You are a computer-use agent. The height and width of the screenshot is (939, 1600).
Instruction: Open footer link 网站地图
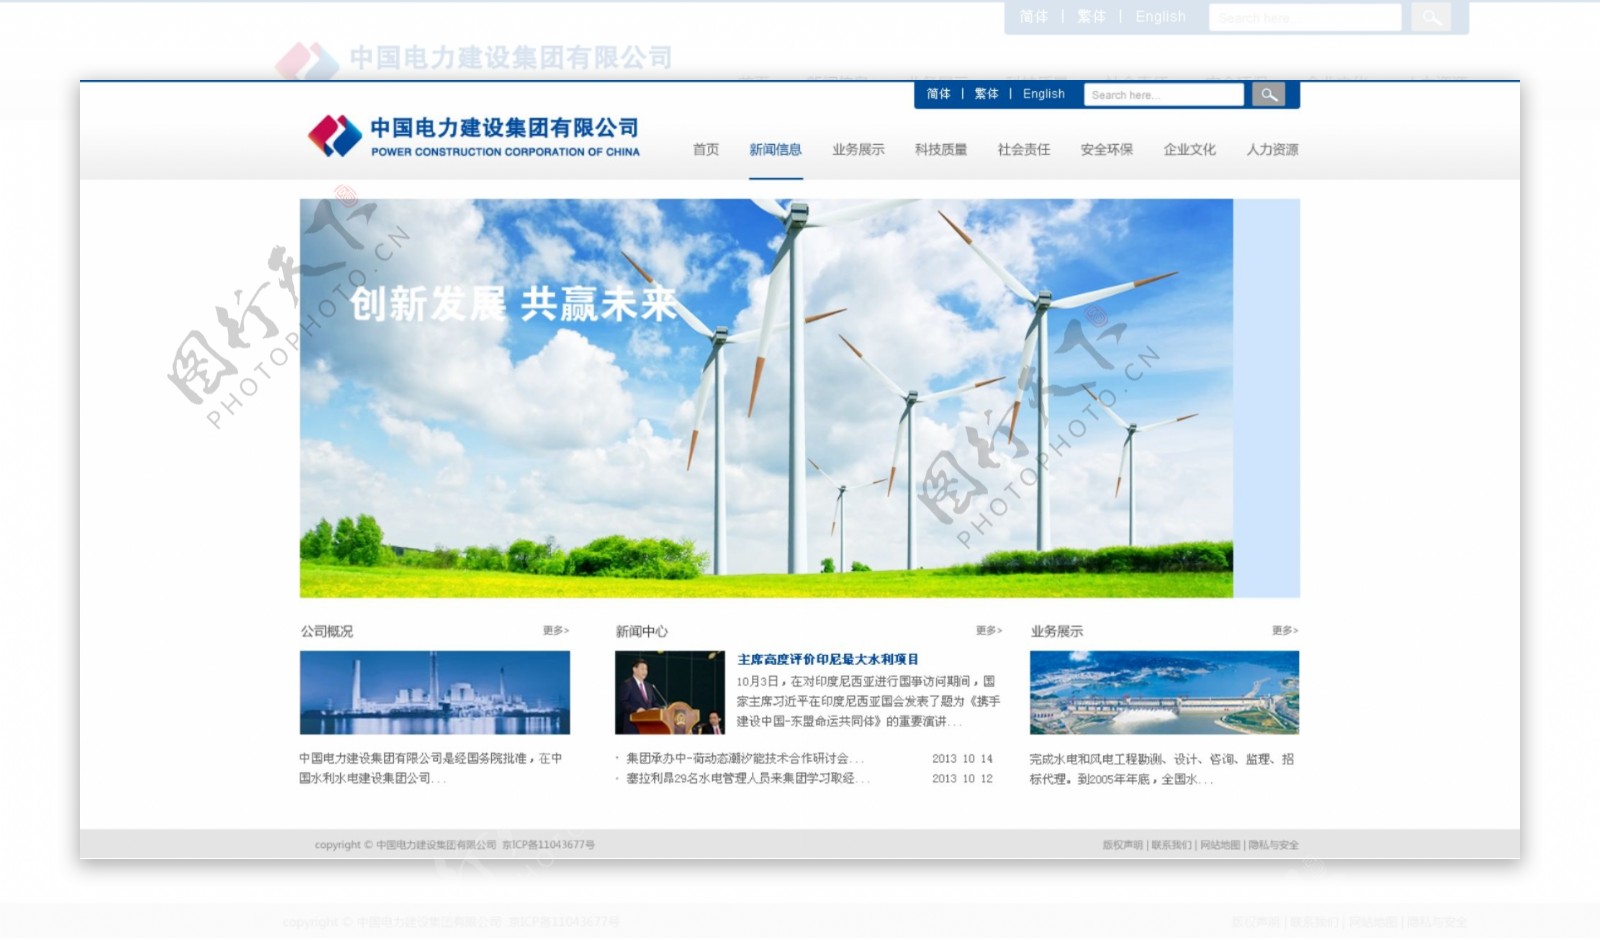1220,845
